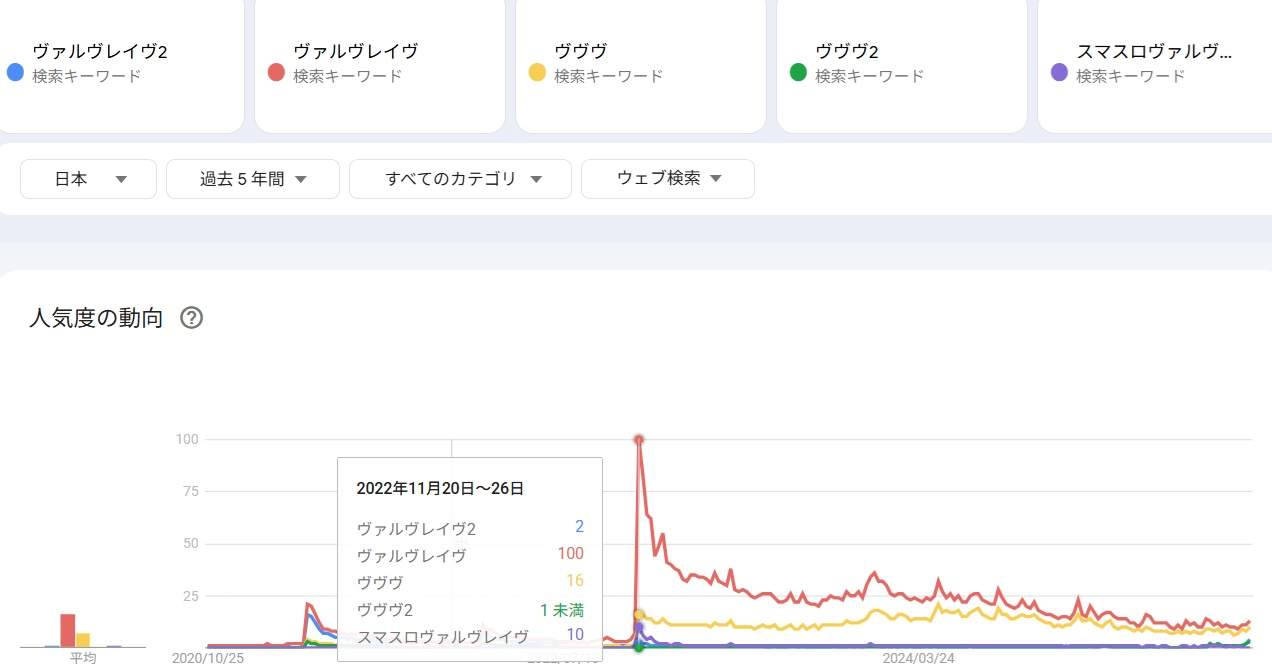Image resolution: width=1272 pixels, height=672 pixels.
Task: Click the green dot for ヴヴヴ2
Action: coord(798,72)
